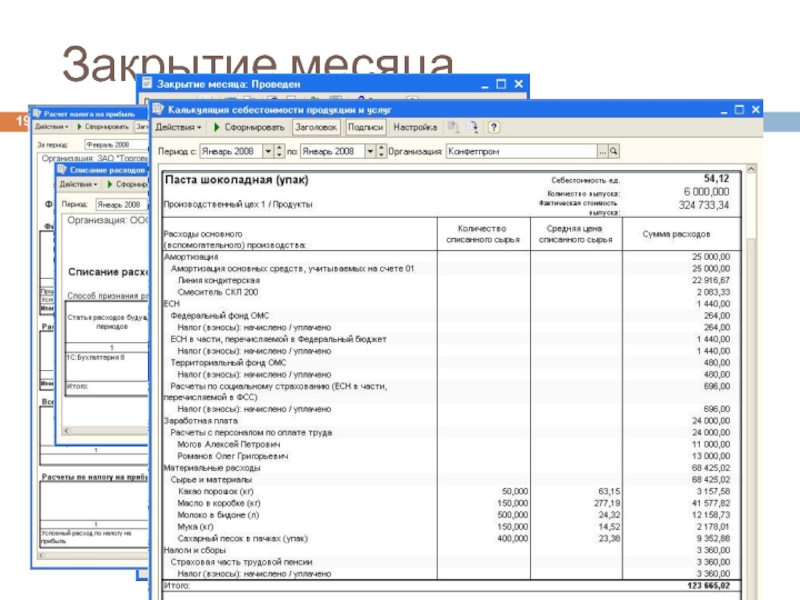Toggle the Заголовок button
Viewport: 800px width, 600px height.
coord(316,128)
